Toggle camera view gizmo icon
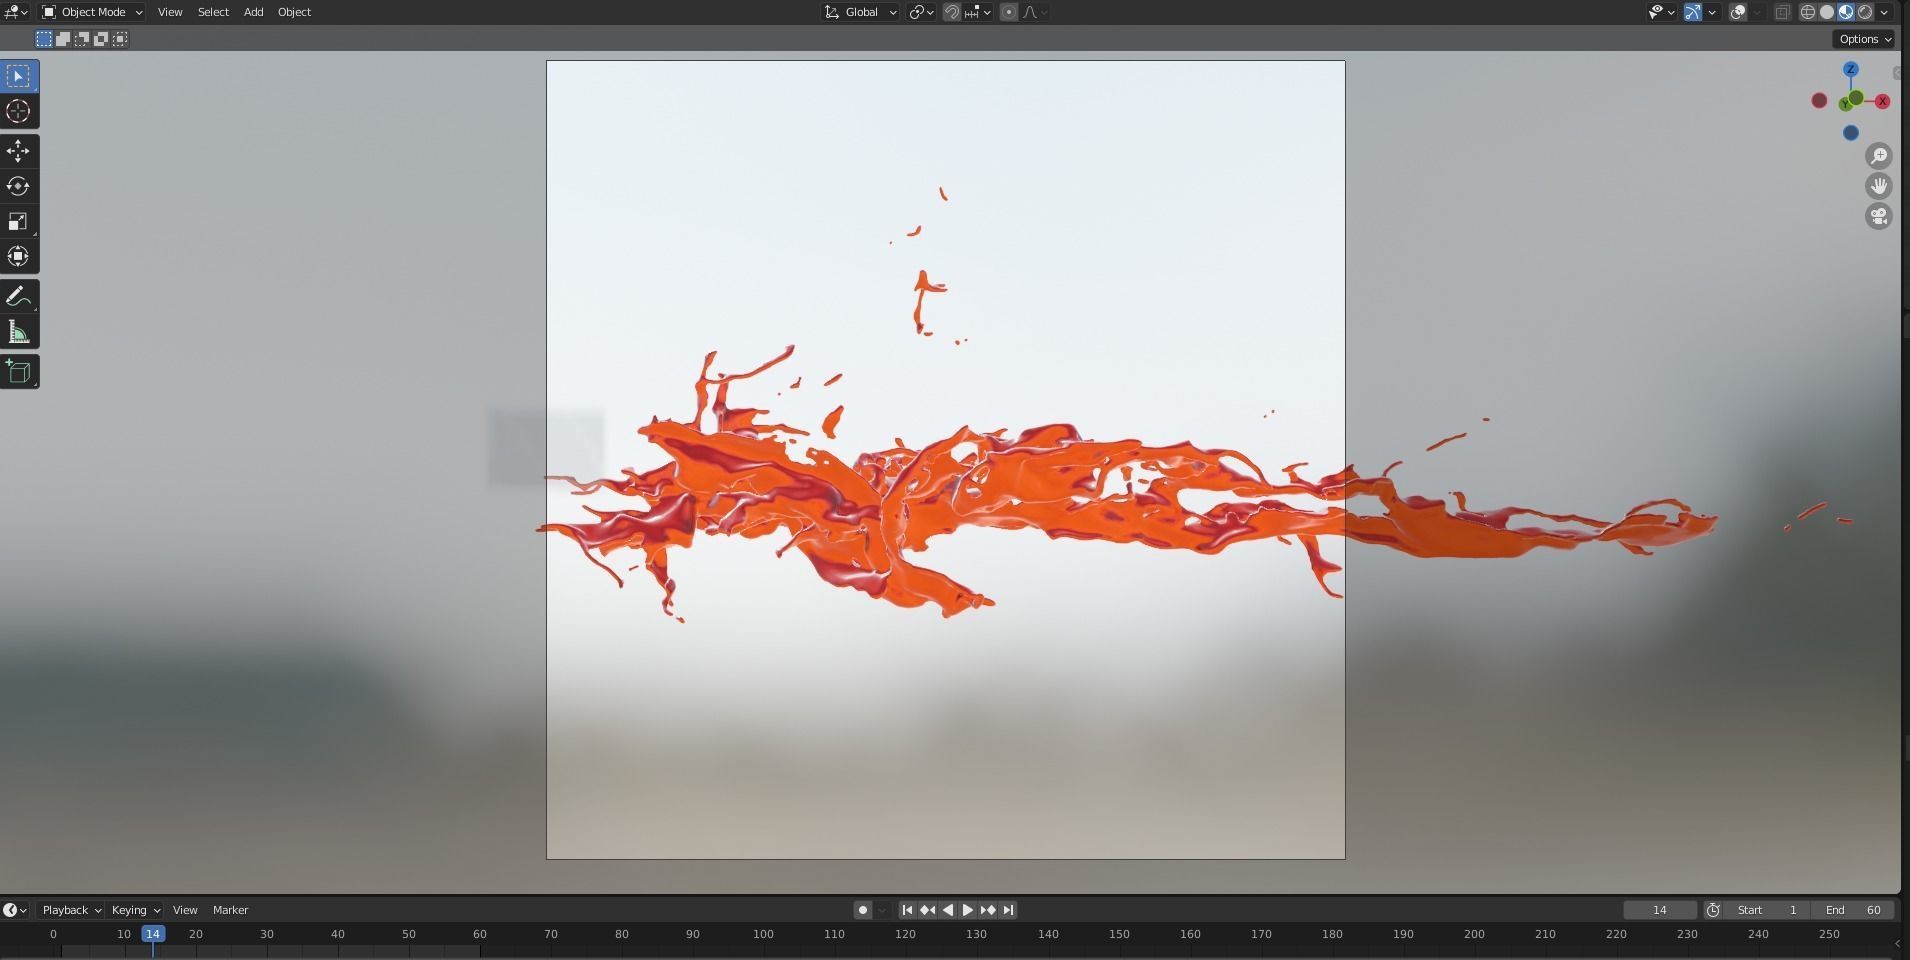1910x960 pixels. pyautogui.click(x=1879, y=216)
